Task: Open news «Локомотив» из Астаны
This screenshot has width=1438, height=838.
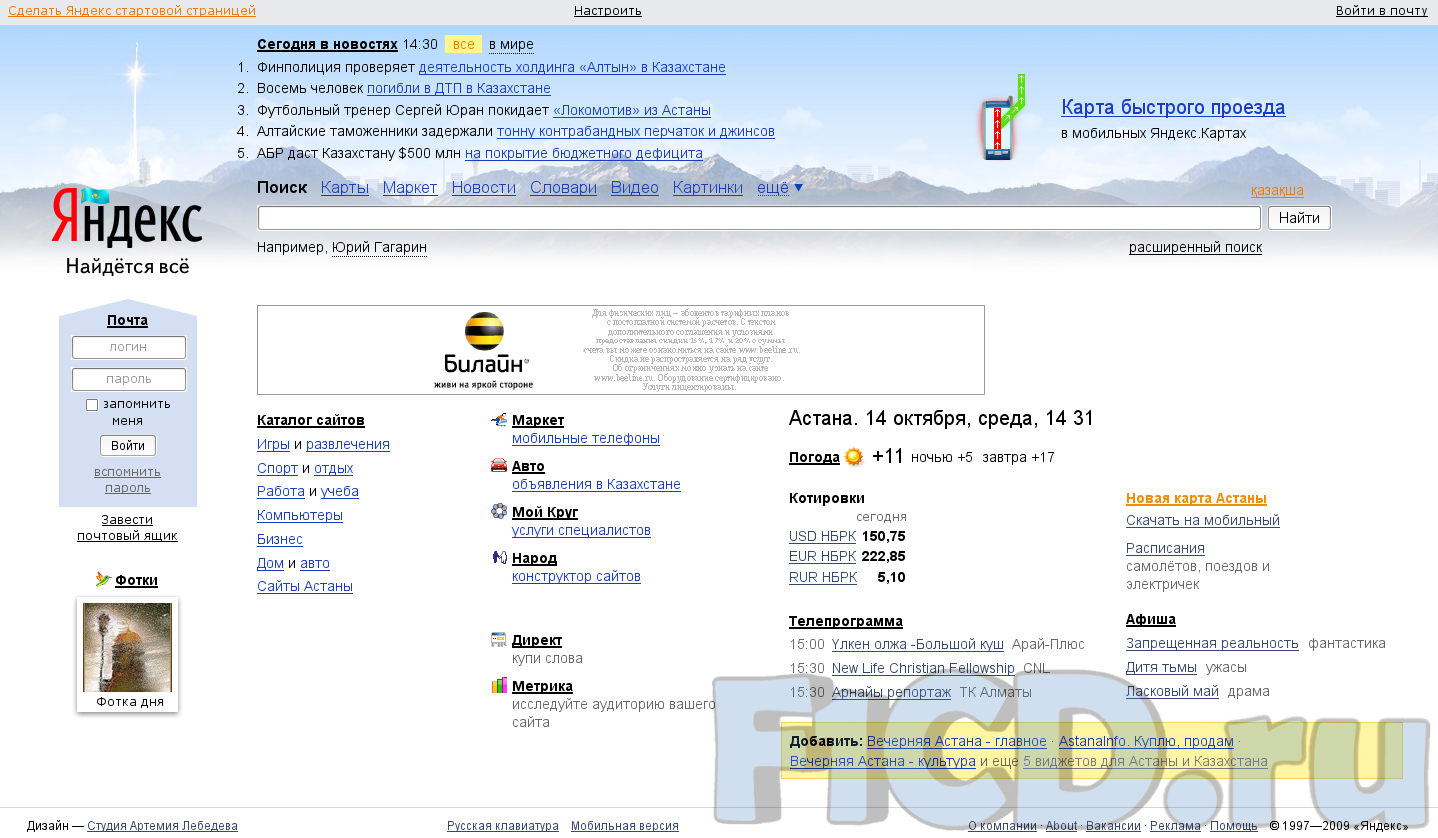Action: click(x=632, y=111)
